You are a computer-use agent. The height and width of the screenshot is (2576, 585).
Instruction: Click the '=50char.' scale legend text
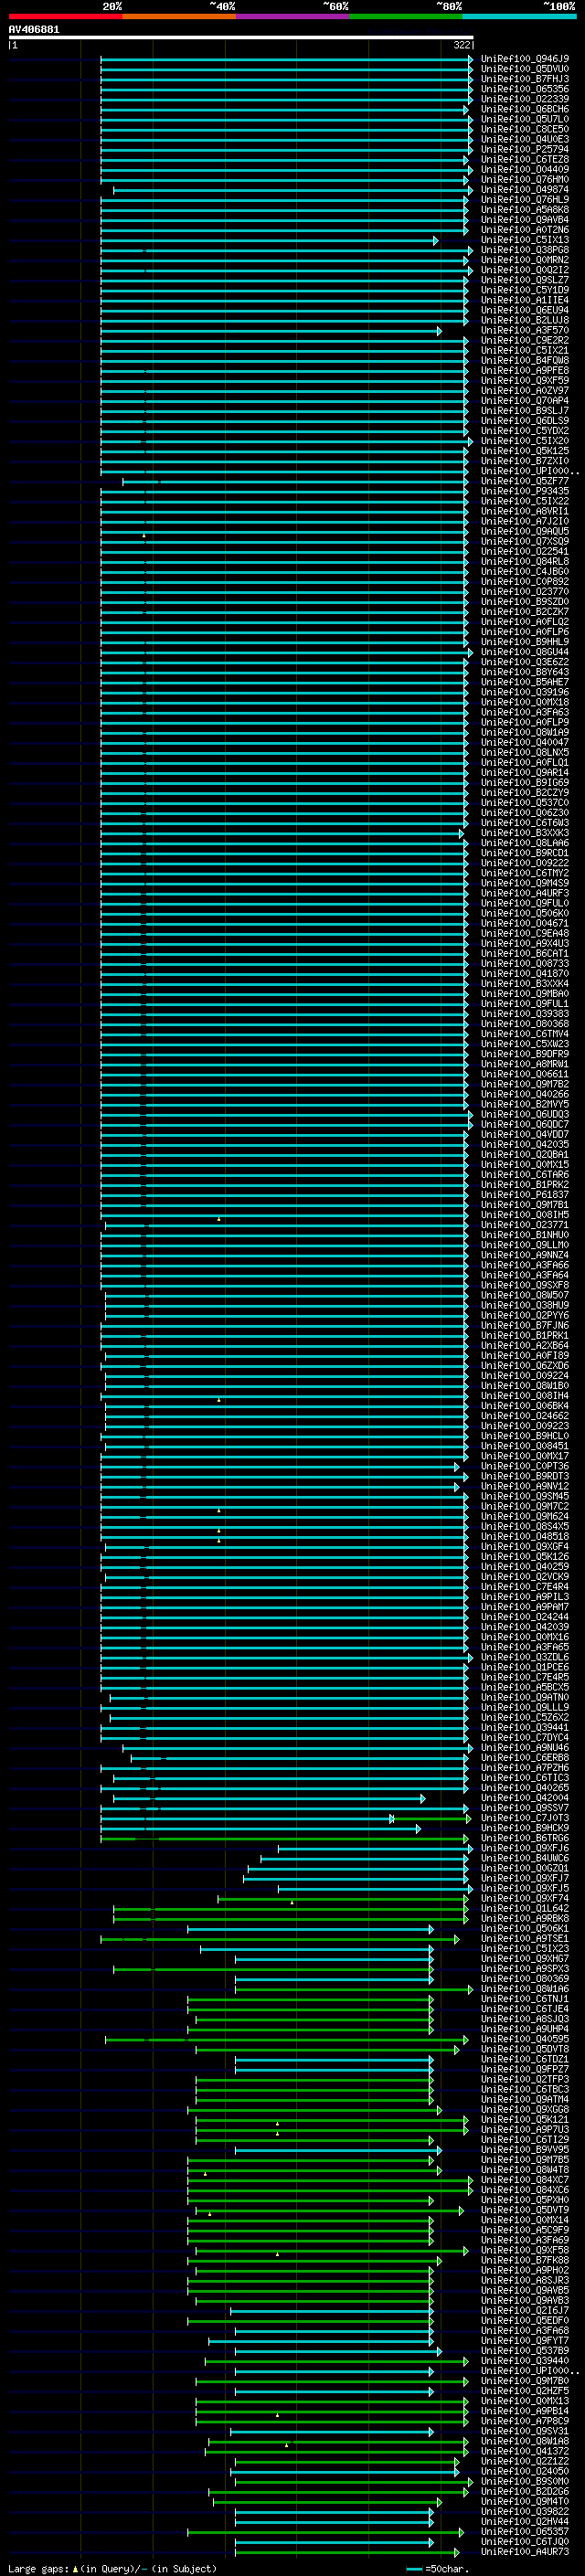[x=447, y=2569]
